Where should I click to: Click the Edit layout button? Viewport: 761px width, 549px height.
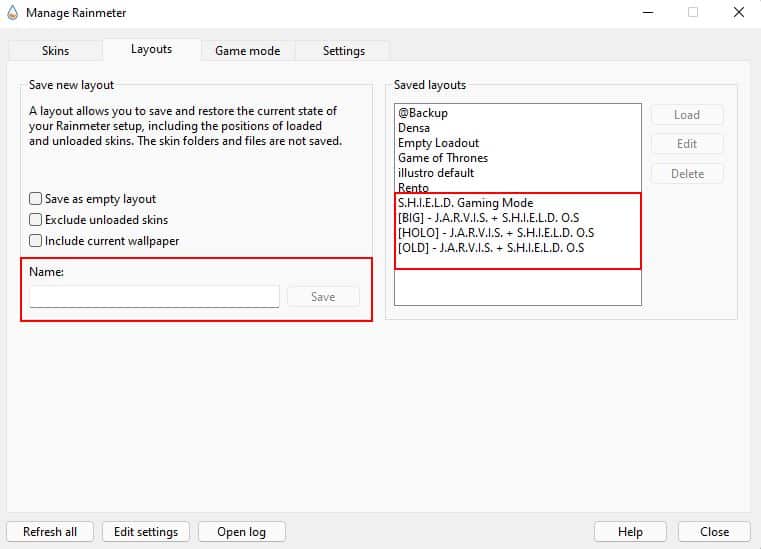(687, 144)
